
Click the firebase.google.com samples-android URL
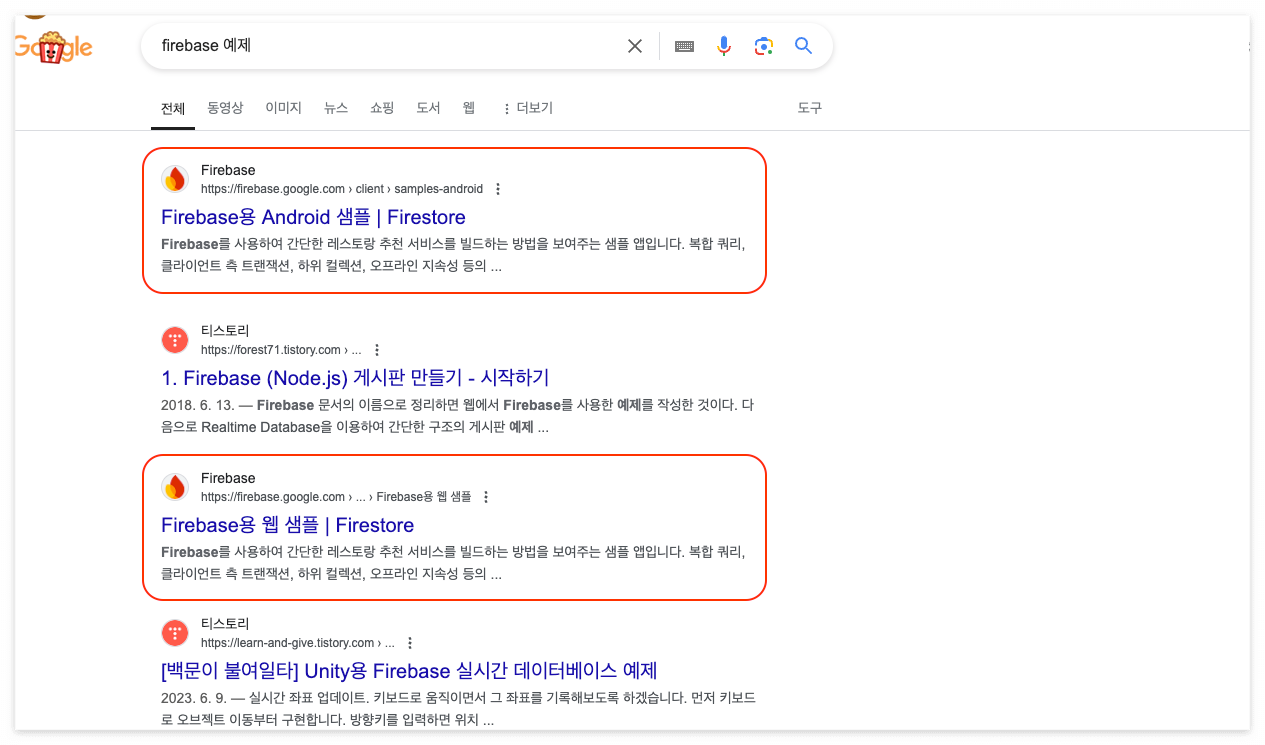[342, 189]
